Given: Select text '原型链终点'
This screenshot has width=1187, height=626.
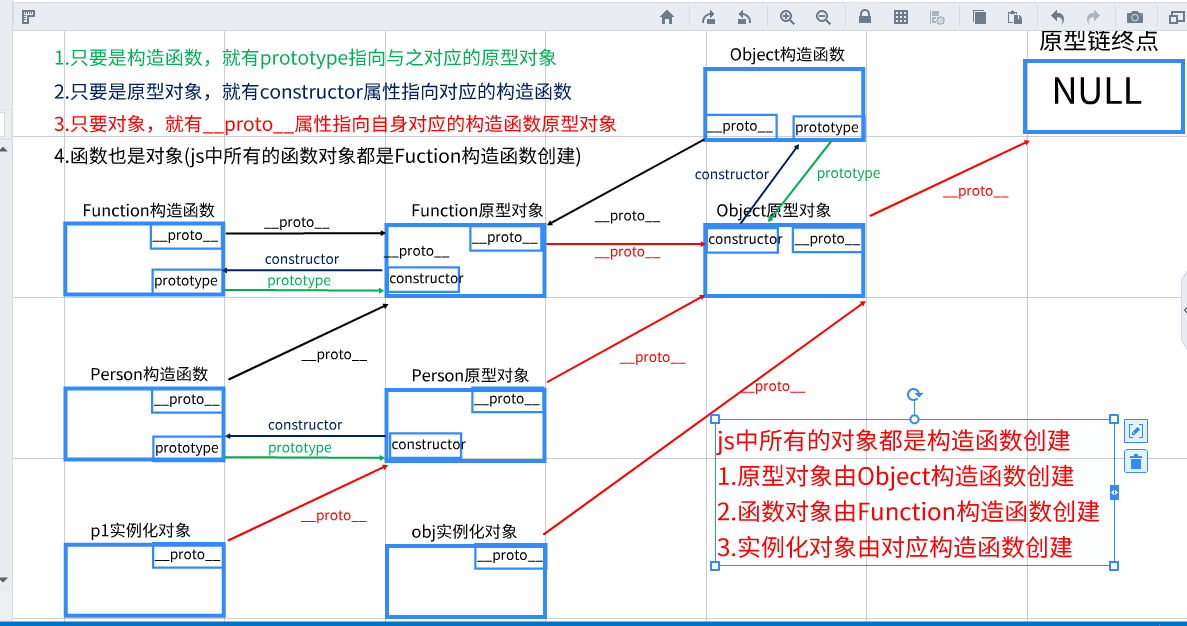Looking at the screenshot, I should (x=1098, y=41).
